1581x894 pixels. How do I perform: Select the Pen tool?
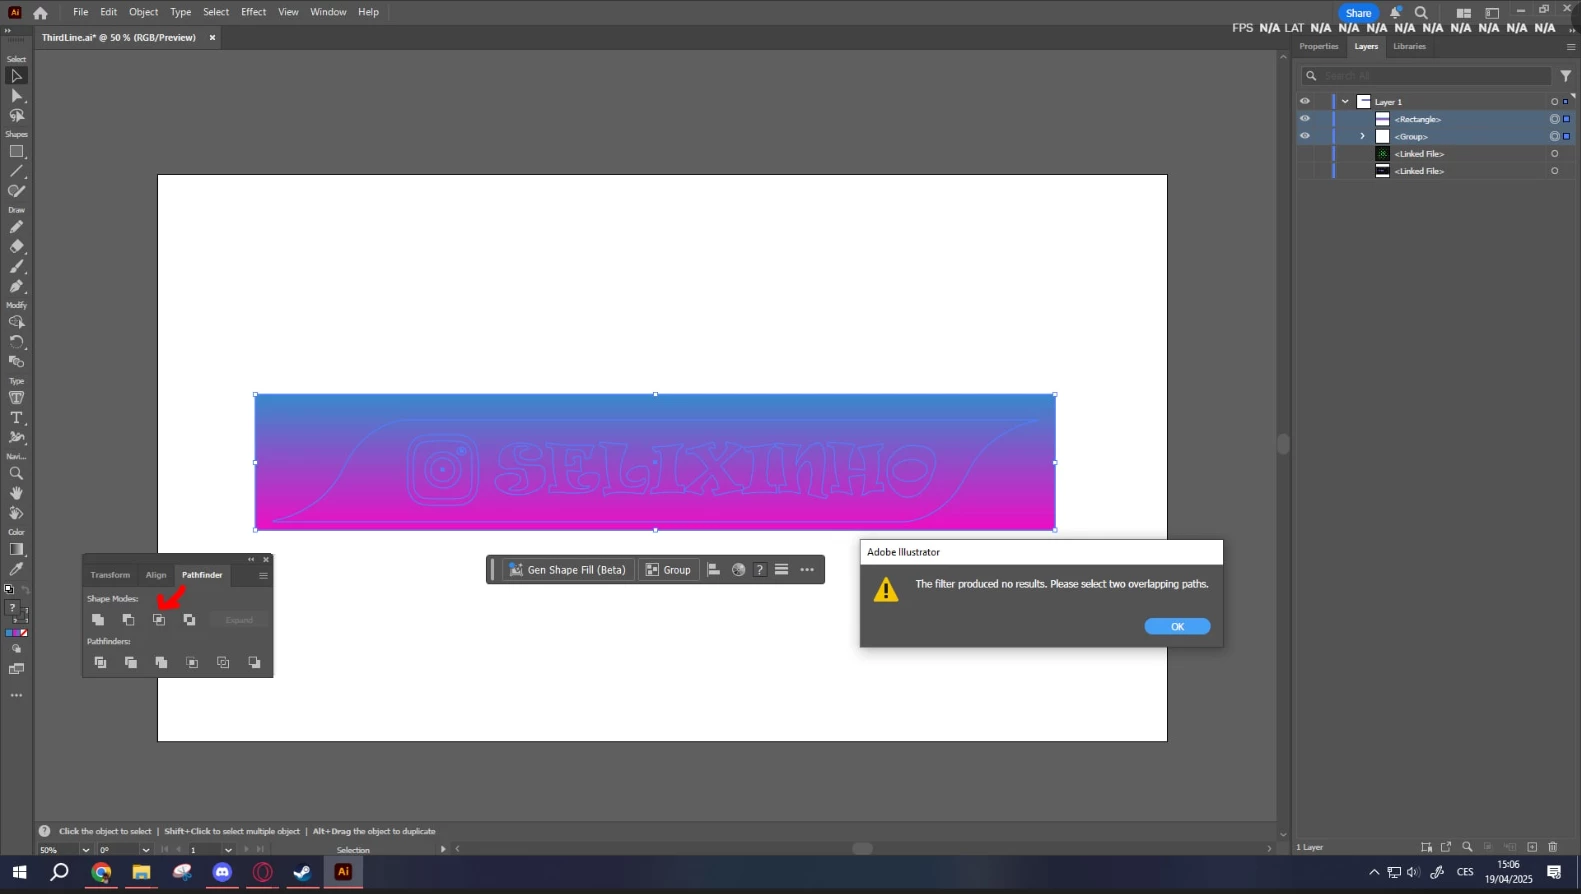[16, 286]
